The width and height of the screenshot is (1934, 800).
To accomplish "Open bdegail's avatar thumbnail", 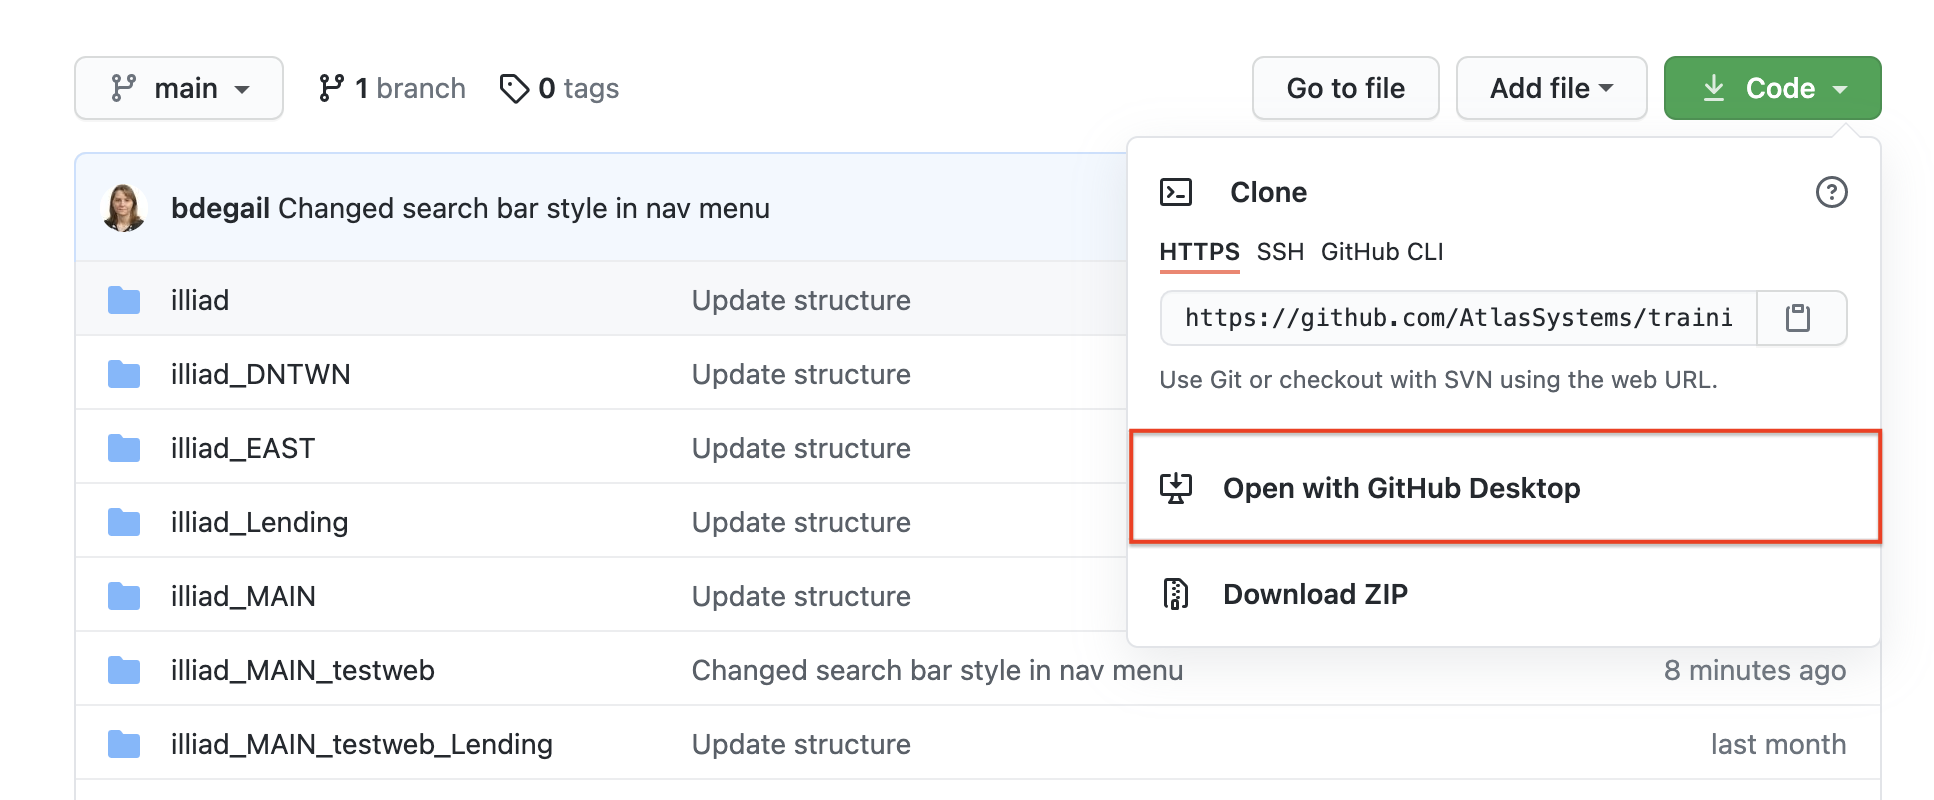I will [125, 208].
